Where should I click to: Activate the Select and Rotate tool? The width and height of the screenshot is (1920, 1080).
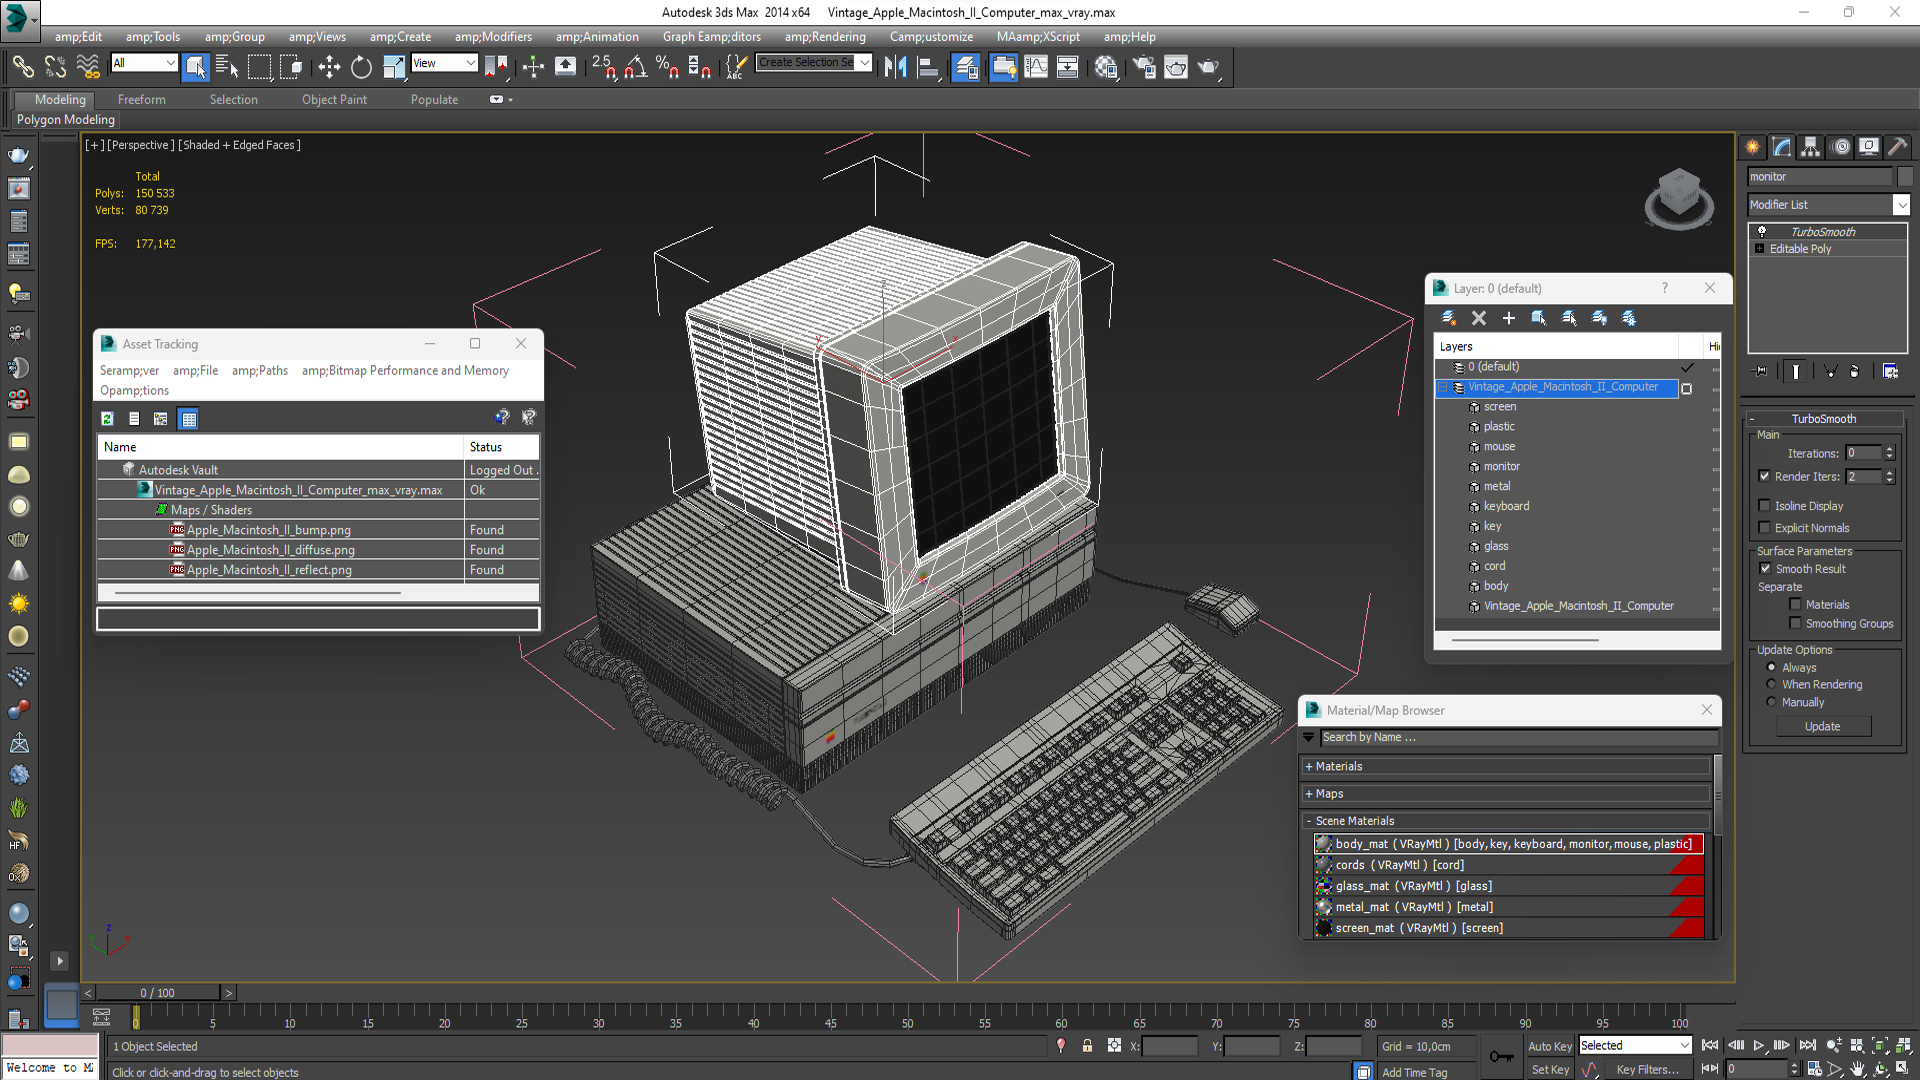361,67
